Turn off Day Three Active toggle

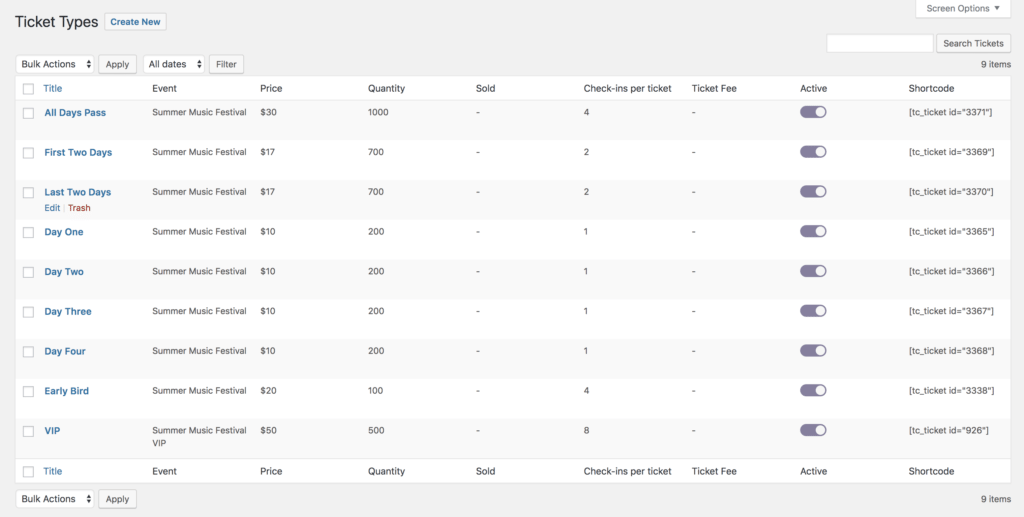(x=813, y=311)
